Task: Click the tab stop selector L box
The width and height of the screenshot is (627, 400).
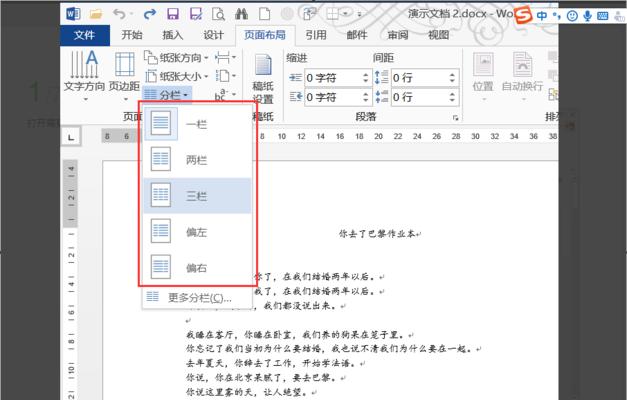Action: click(71, 136)
